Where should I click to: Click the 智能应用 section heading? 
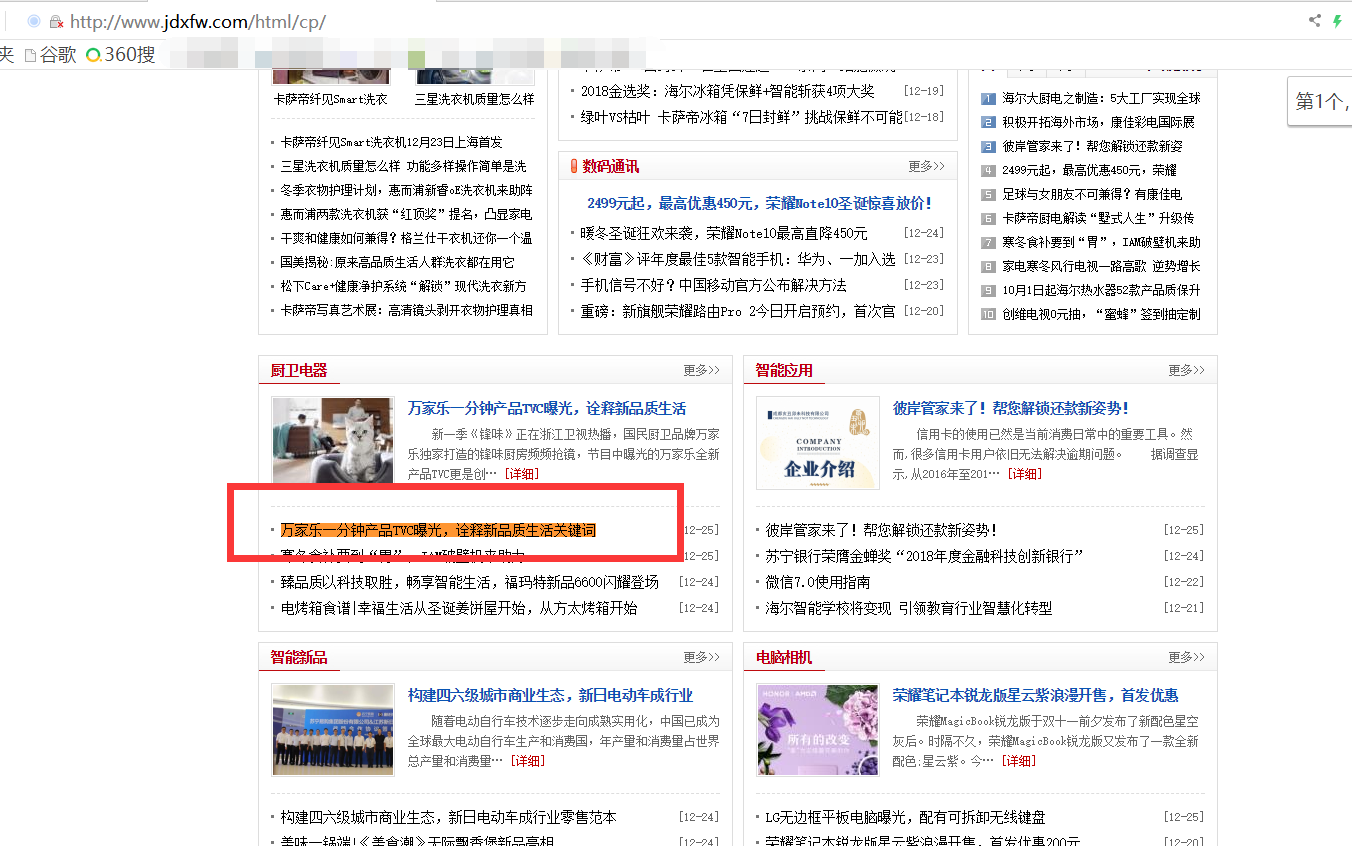783,370
